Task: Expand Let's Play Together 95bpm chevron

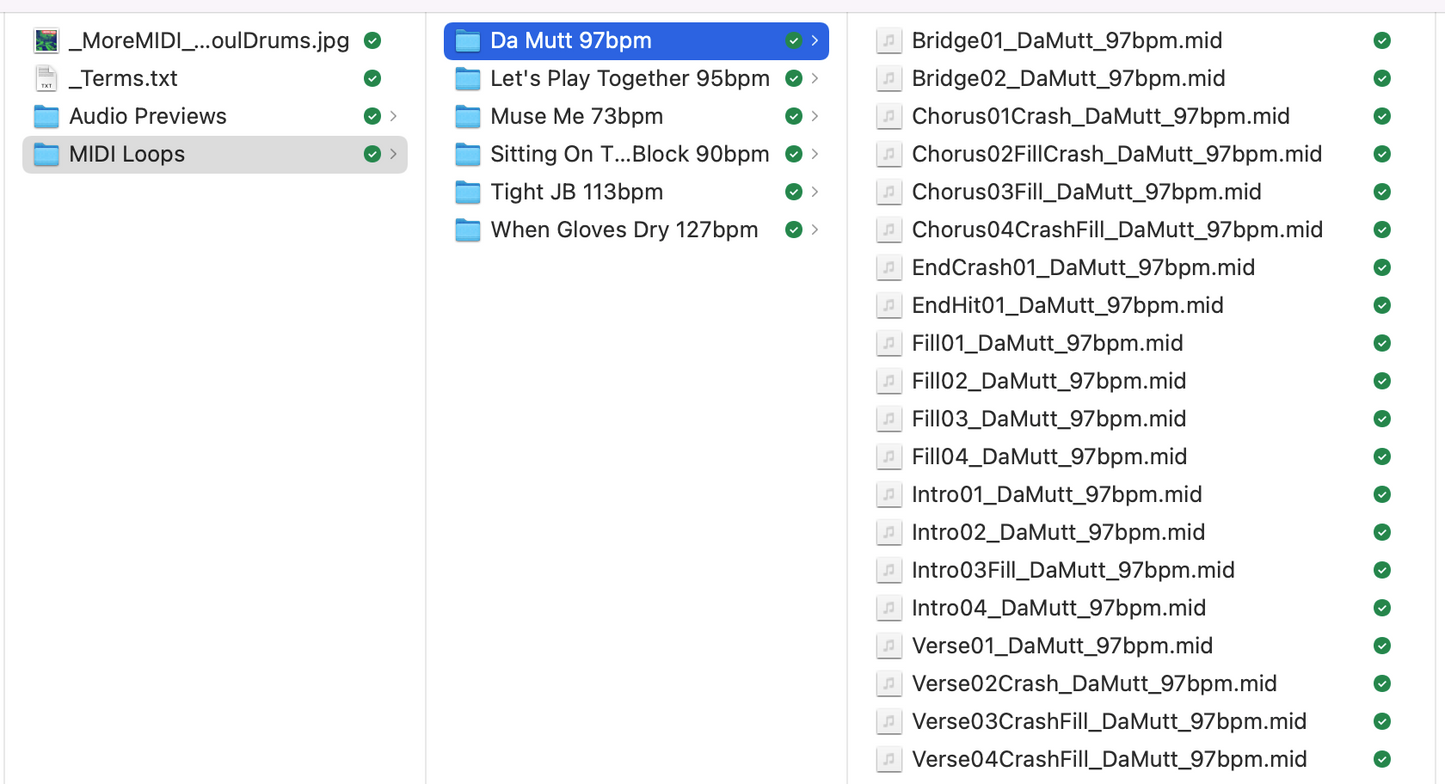Action: click(815, 79)
